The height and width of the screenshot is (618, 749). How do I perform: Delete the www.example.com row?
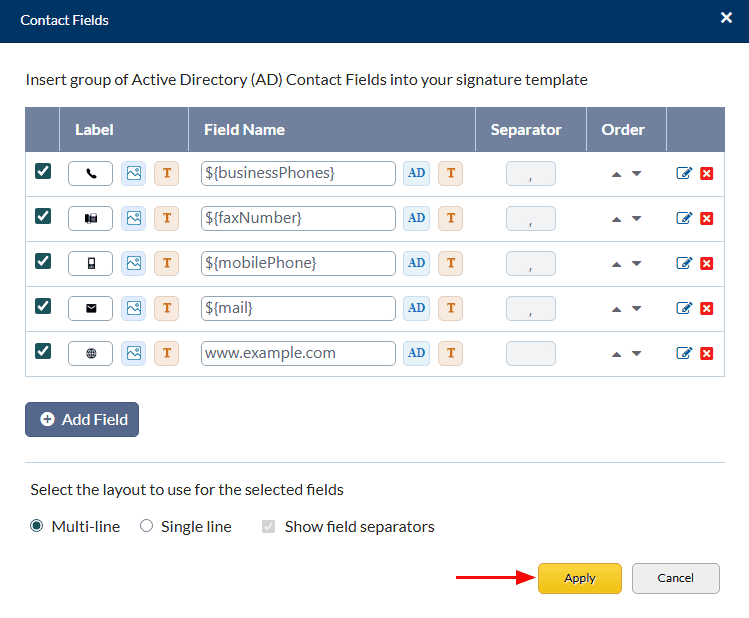(x=706, y=353)
